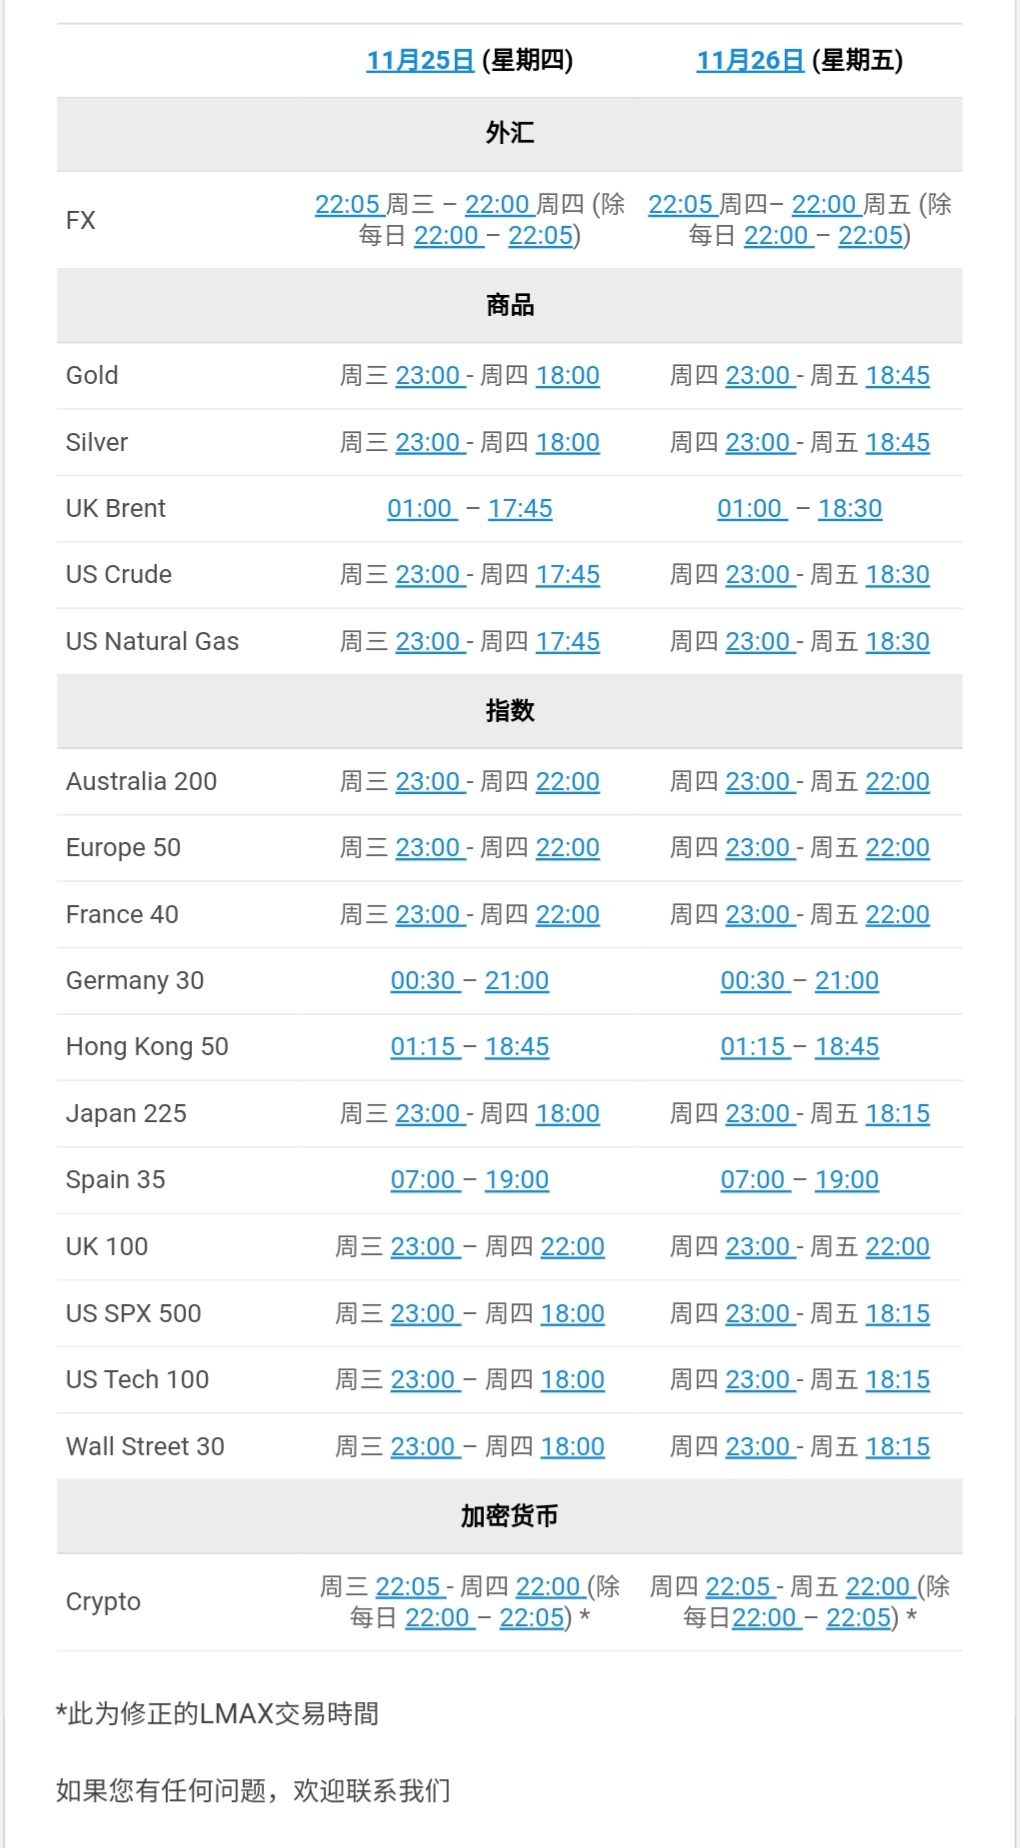
Task: Click Spain 35's Thursday 07:00 opening link
Action: [423, 1180]
